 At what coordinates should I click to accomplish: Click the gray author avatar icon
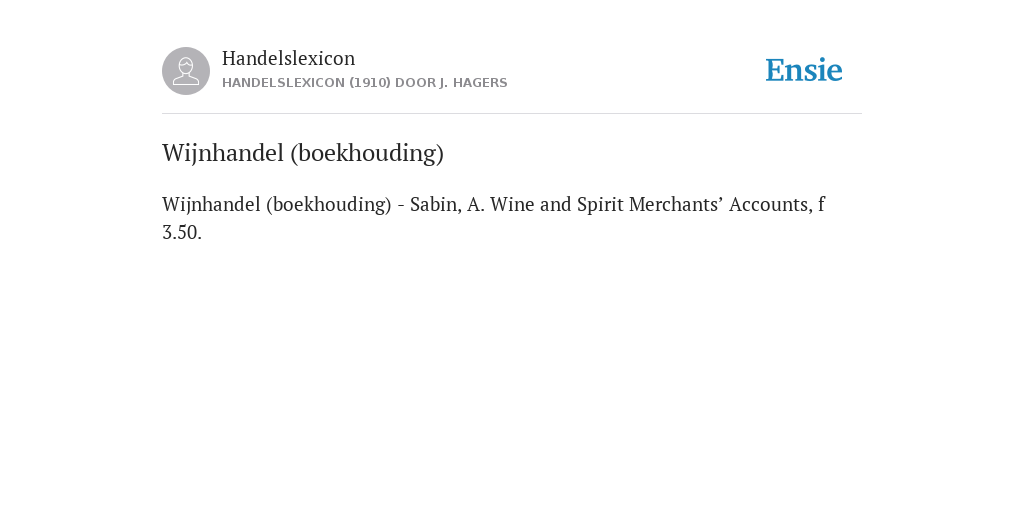tap(186, 71)
